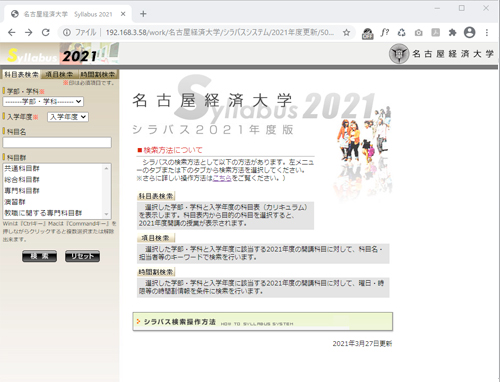Click the address bar URL
Image resolution: width=500 pixels, height=382 pixels.
(x=219, y=32)
